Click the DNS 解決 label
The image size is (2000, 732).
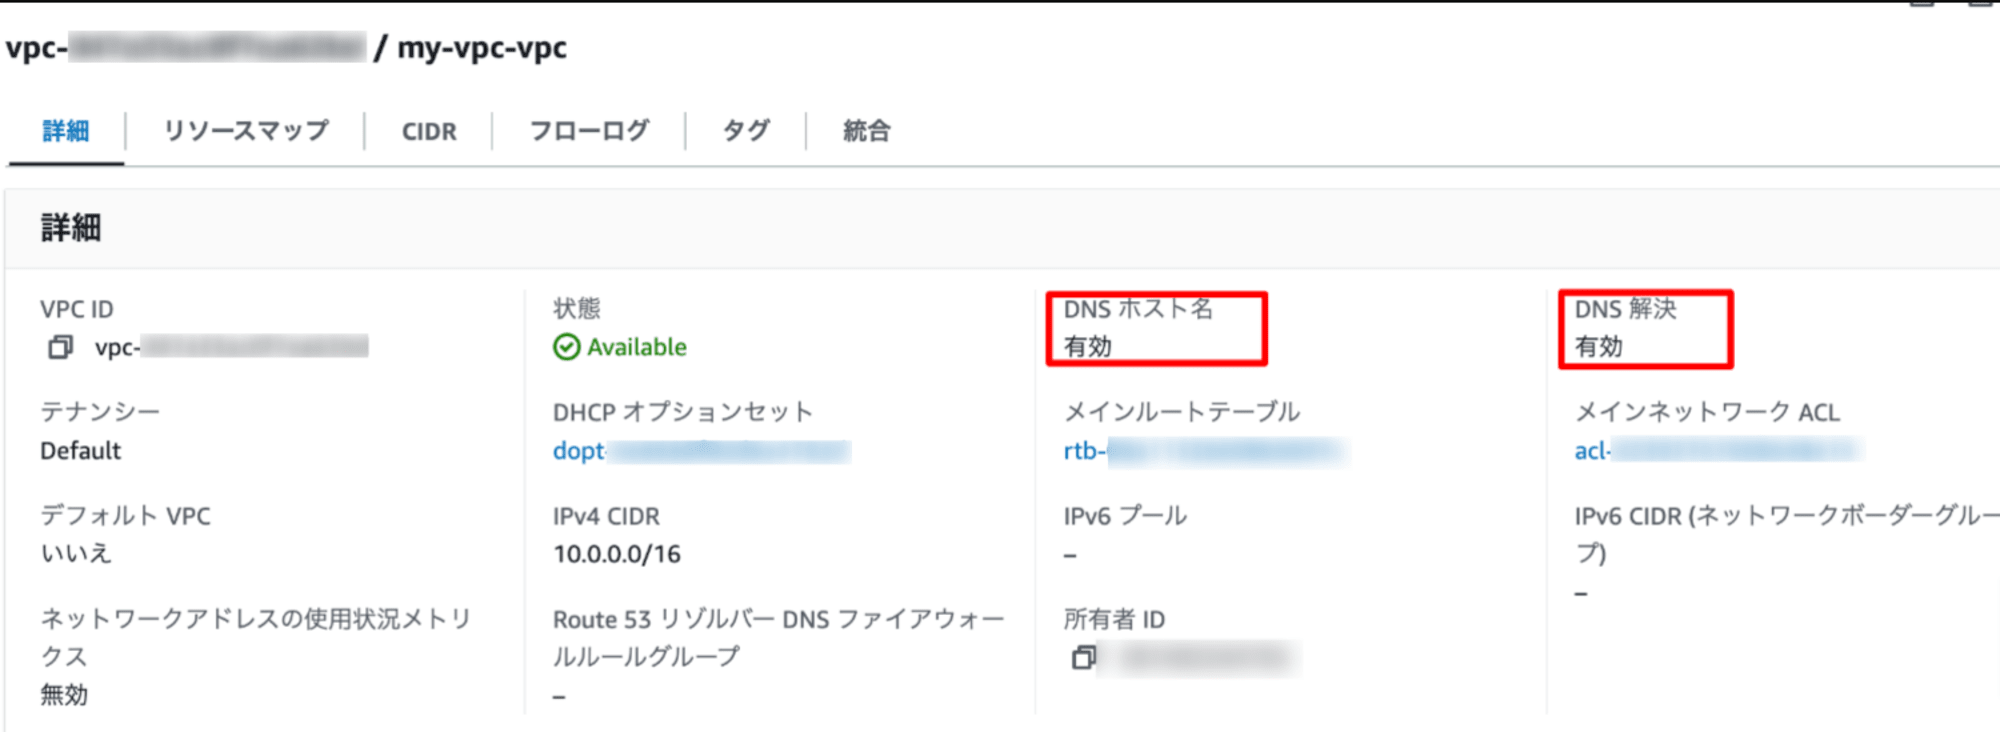click(1626, 309)
